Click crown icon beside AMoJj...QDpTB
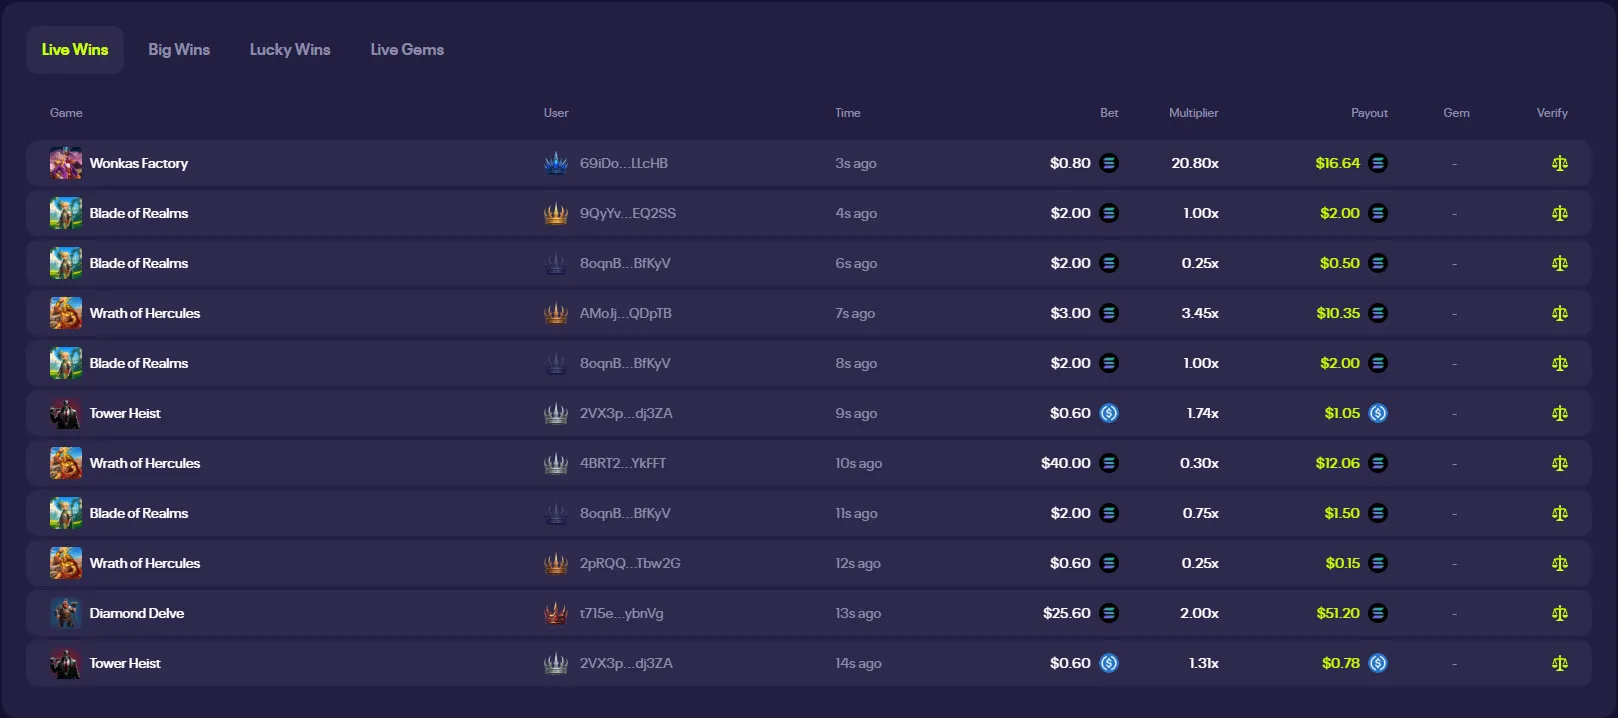 556,313
